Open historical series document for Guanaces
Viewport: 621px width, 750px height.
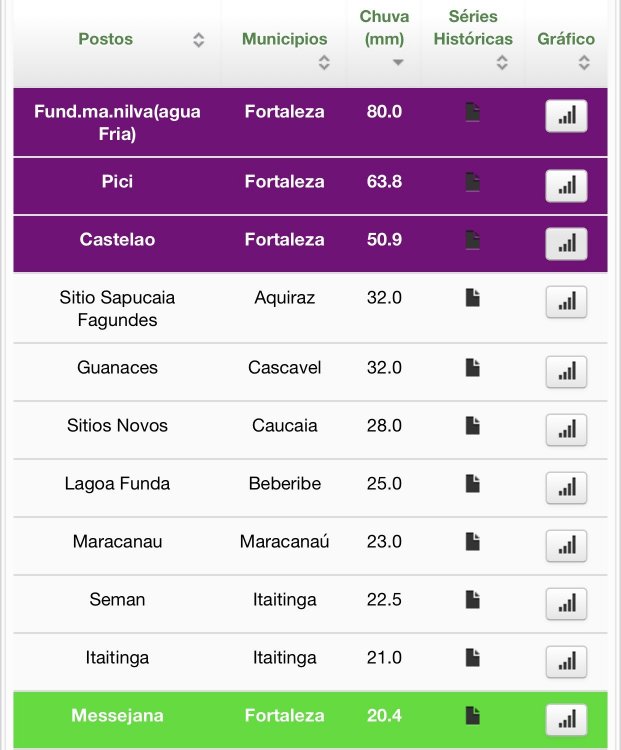[473, 368]
